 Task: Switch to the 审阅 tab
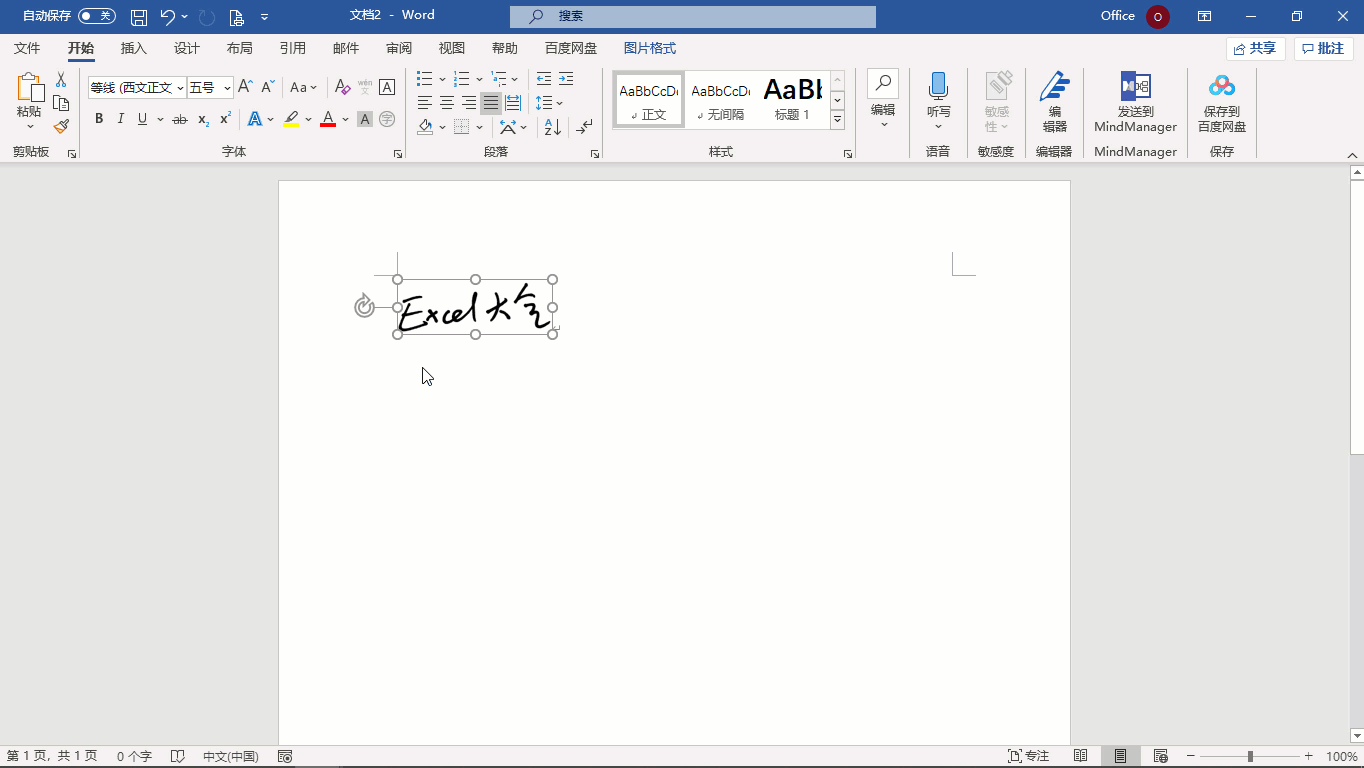tap(398, 48)
